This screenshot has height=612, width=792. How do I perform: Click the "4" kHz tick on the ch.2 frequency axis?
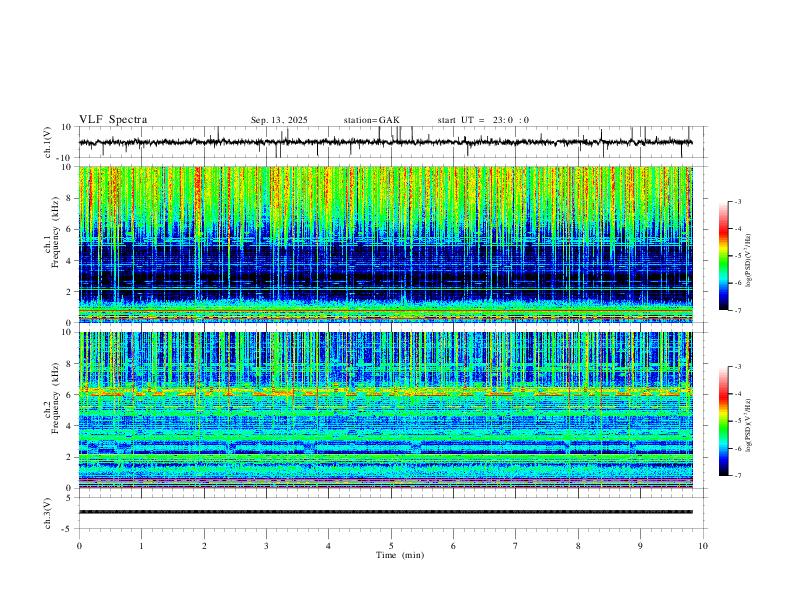tap(70, 426)
